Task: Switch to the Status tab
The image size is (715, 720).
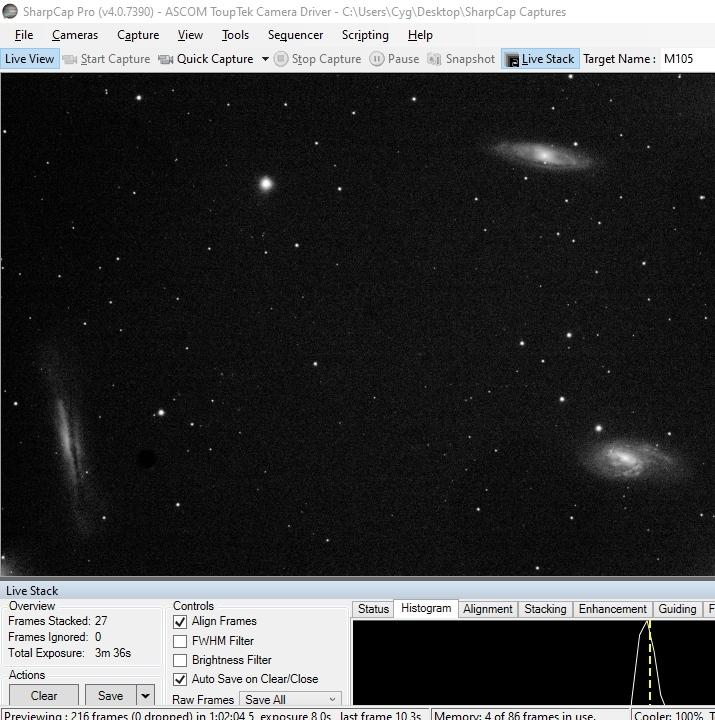Action: pos(373,609)
